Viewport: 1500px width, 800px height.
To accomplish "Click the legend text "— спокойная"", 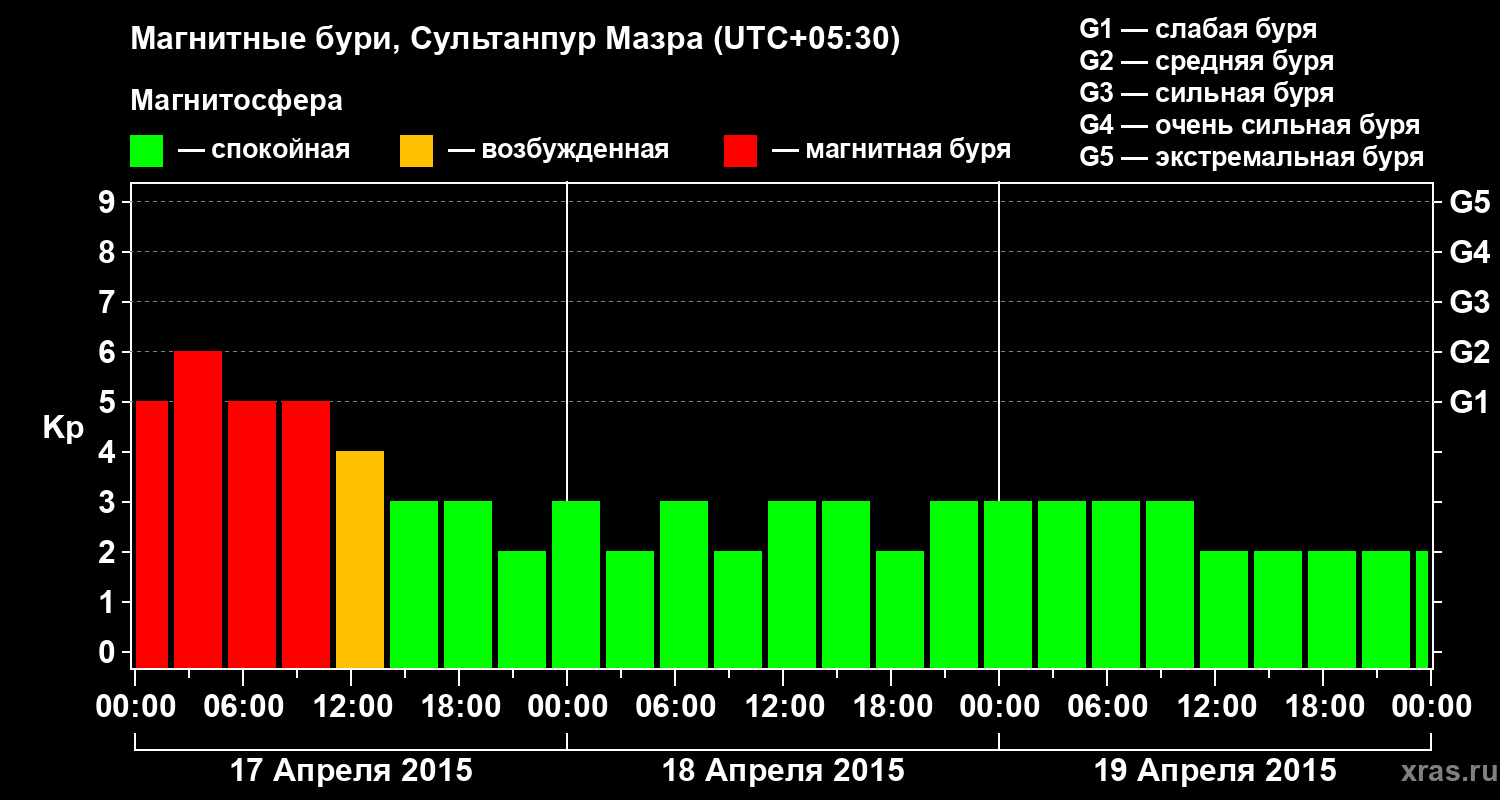I will [x=264, y=150].
